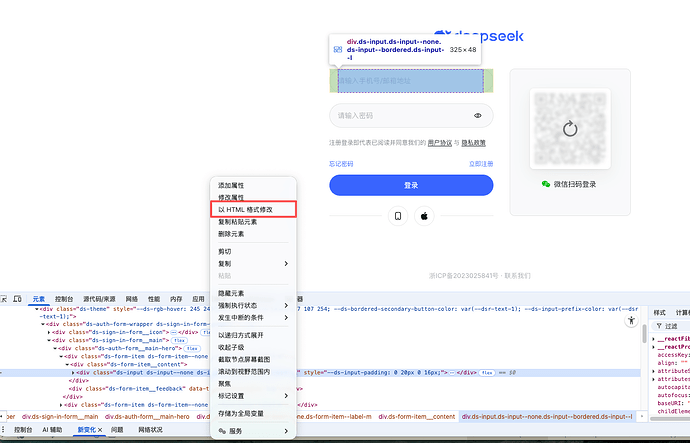
Task: Click the Apple sign-in icon
Action: pyautogui.click(x=424, y=216)
